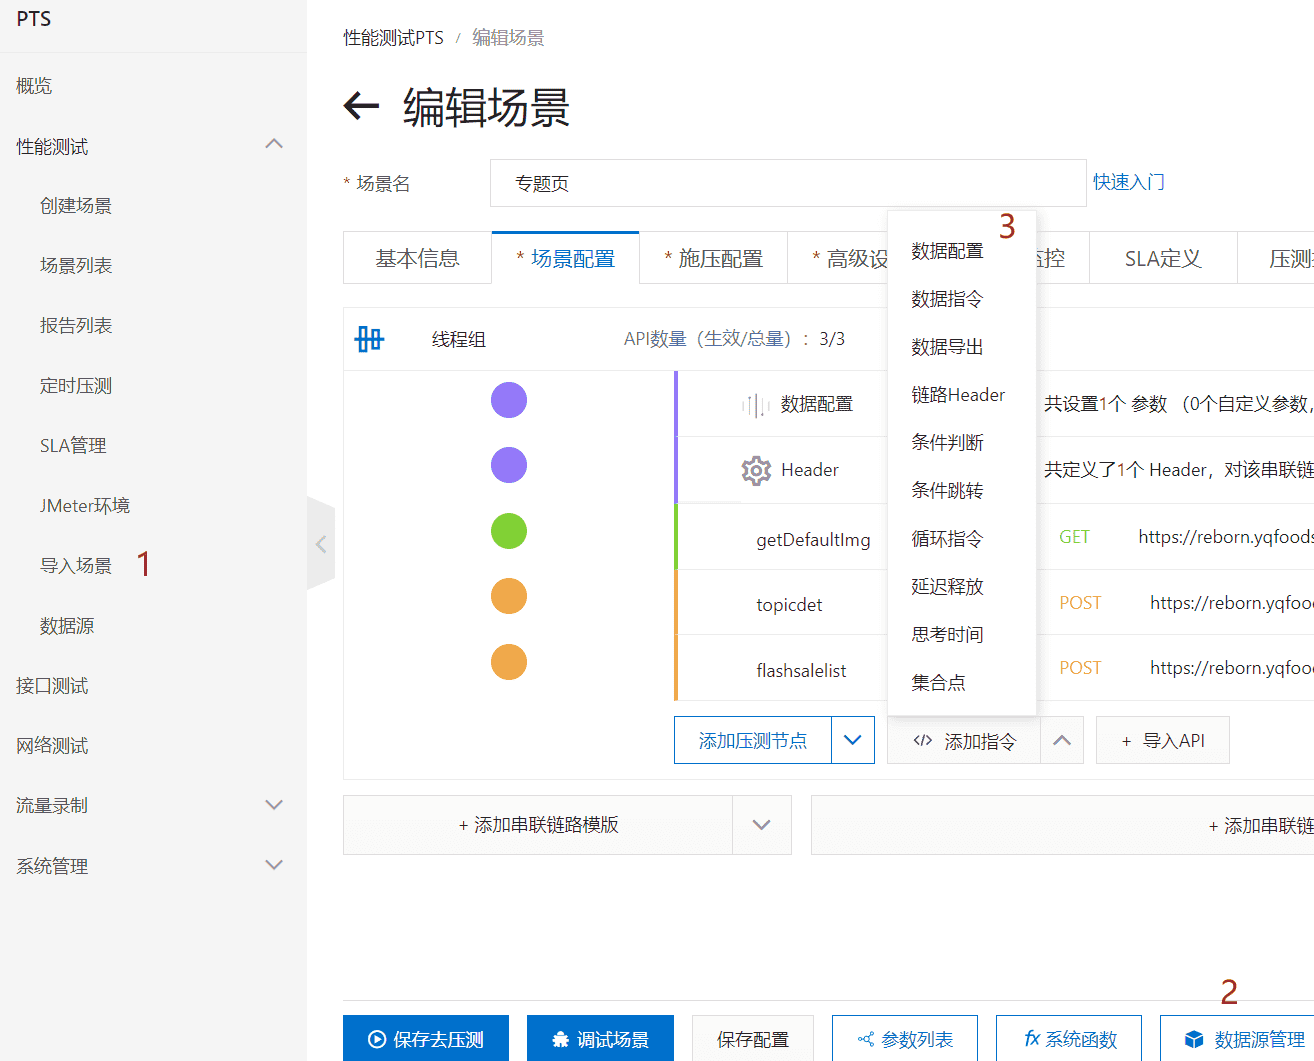Choose 集合点 in the instruction menu
This screenshot has width=1314, height=1061.
938,682
